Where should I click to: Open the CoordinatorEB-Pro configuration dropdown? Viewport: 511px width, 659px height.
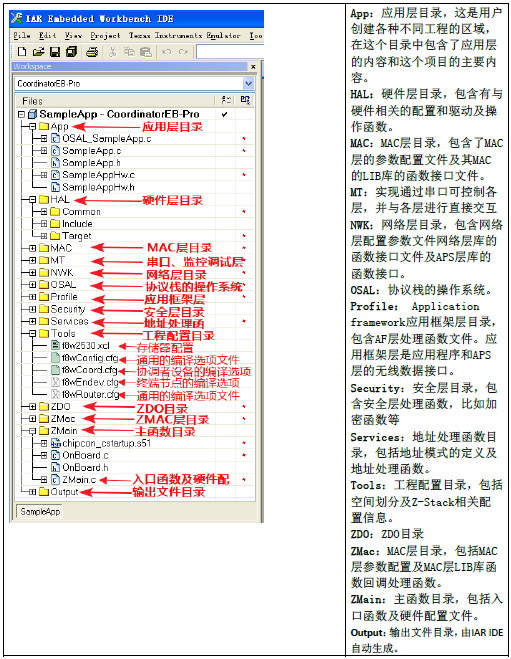pyautogui.click(x=248, y=83)
